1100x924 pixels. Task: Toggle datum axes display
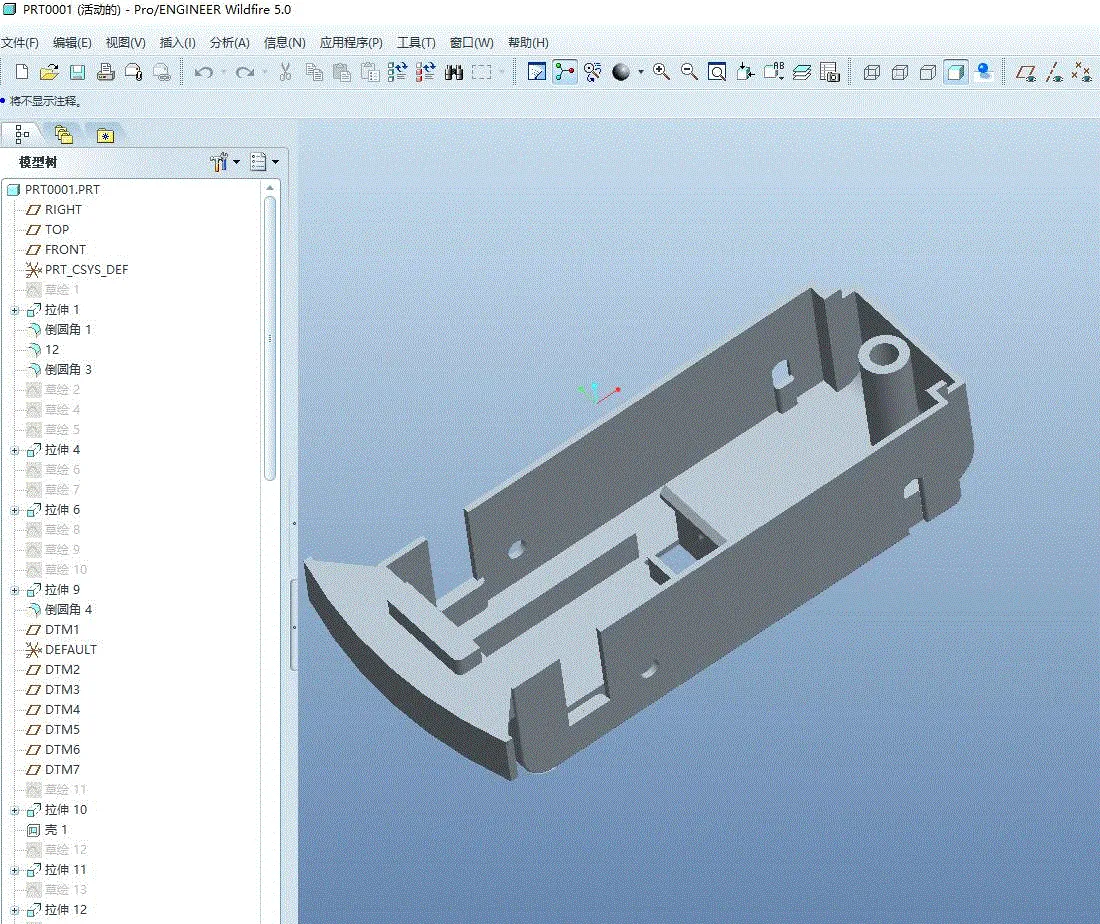(x=1054, y=72)
